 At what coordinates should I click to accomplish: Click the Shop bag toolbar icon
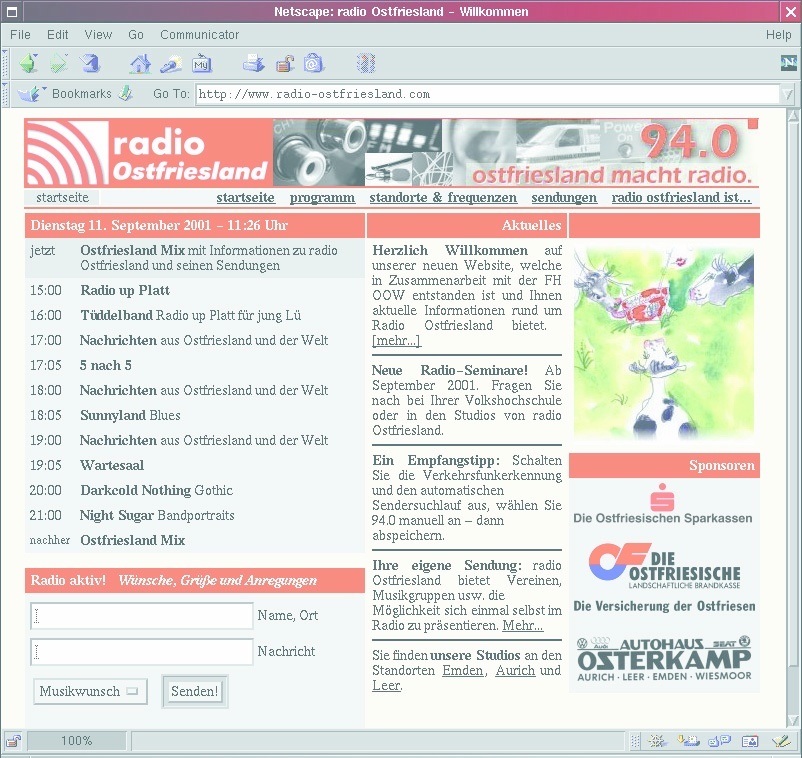click(x=314, y=63)
